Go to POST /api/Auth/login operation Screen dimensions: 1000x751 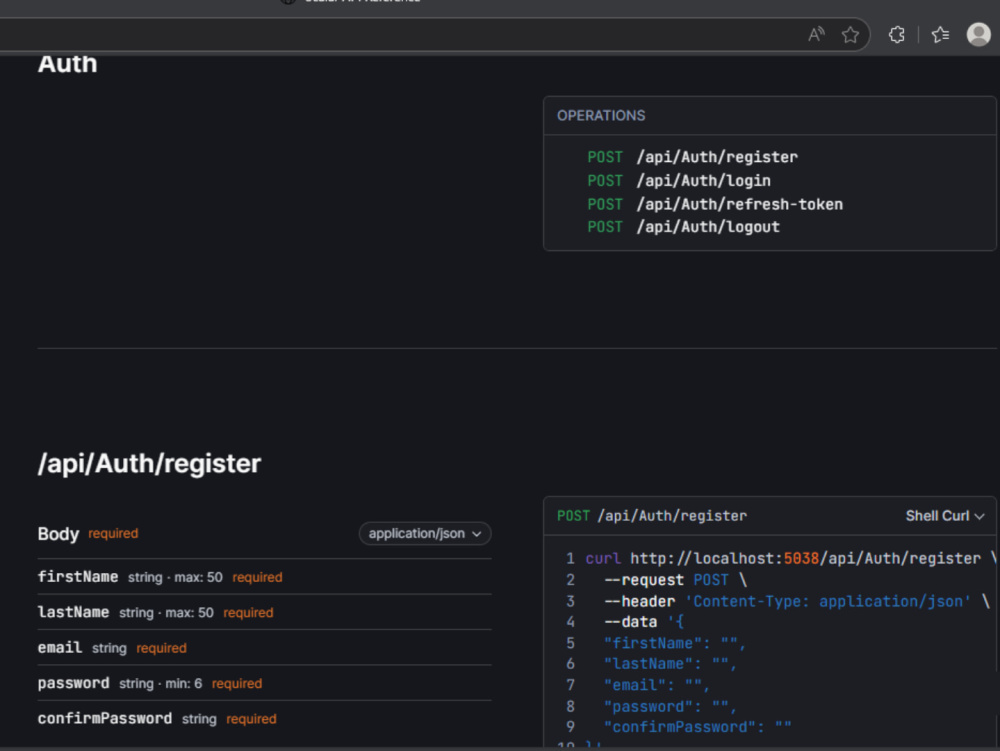pyautogui.click(x=679, y=180)
